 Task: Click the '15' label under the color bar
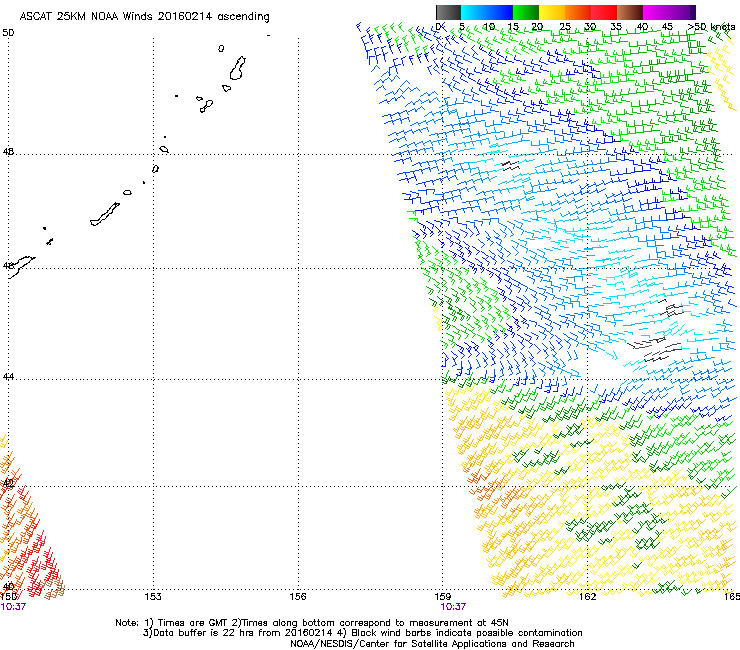coord(513,27)
